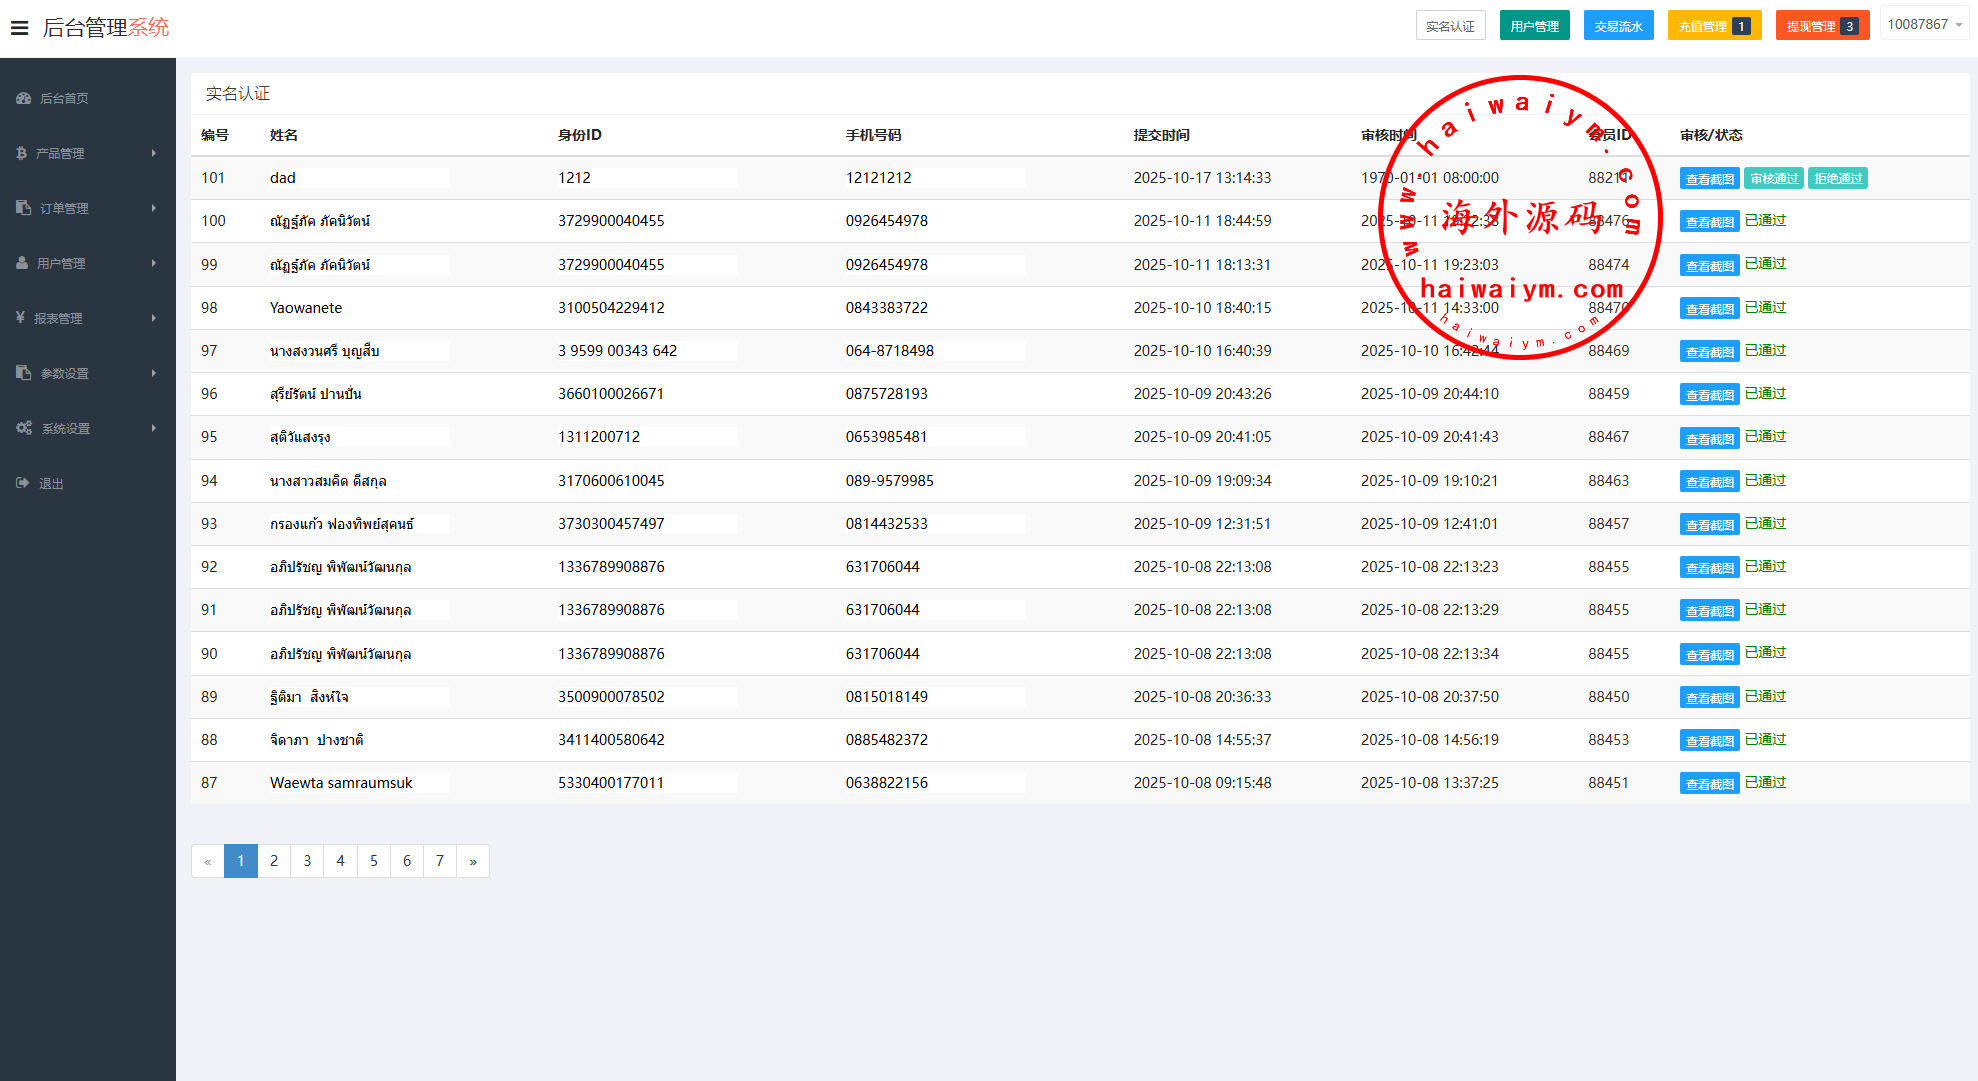Viewport: 1978px width, 1081px height.
Task: Click the dashboard icon beside 后台首页
Action: pyautogui.click(x=24, y=98)
